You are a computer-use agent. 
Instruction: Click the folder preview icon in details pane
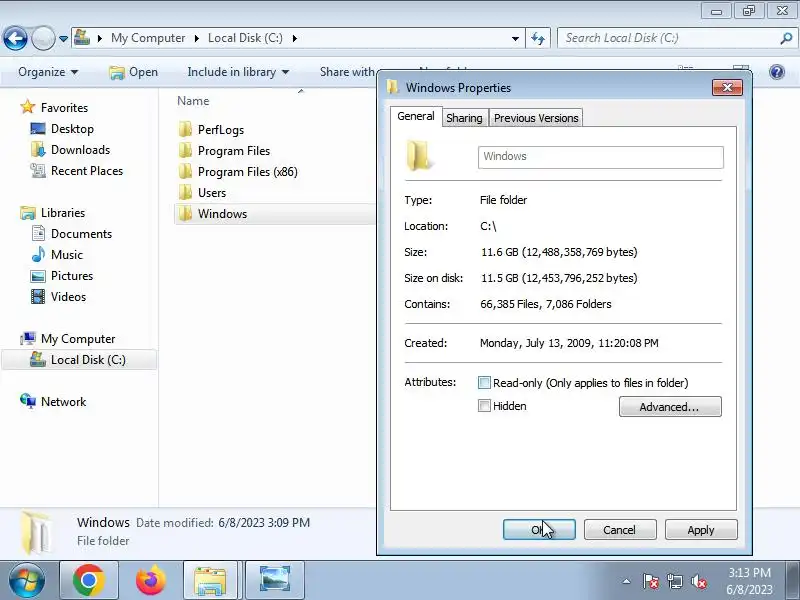pyautogui.click(x=36, y=532)
